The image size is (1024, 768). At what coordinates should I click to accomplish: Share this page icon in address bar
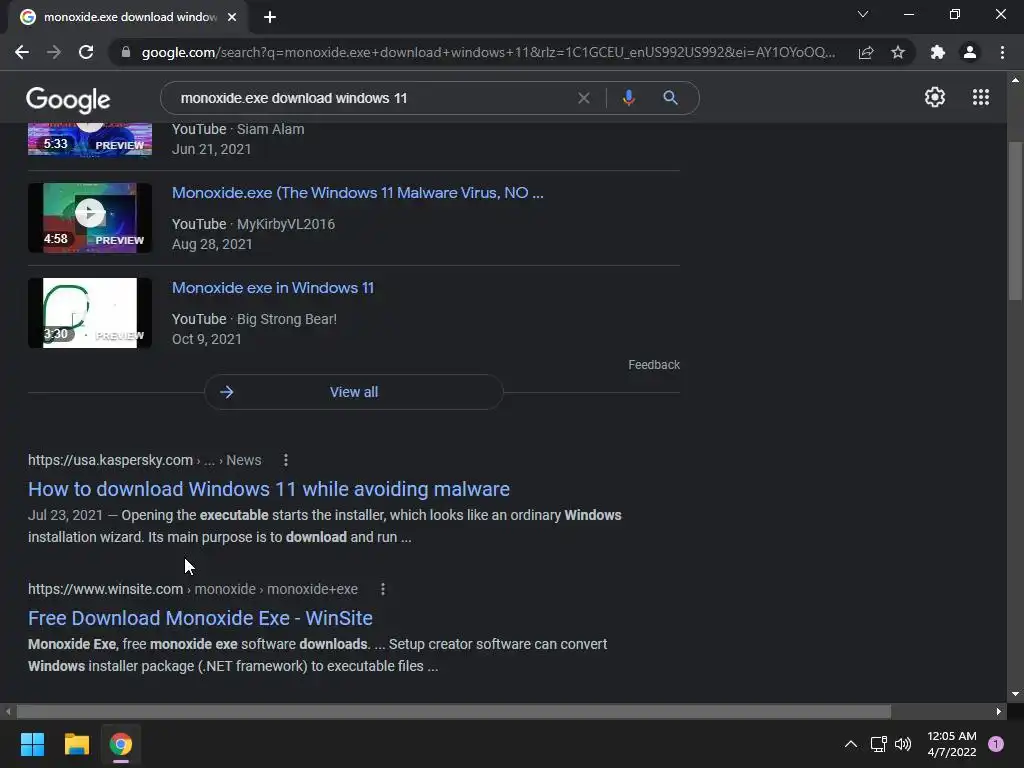[x=866, y=52]
